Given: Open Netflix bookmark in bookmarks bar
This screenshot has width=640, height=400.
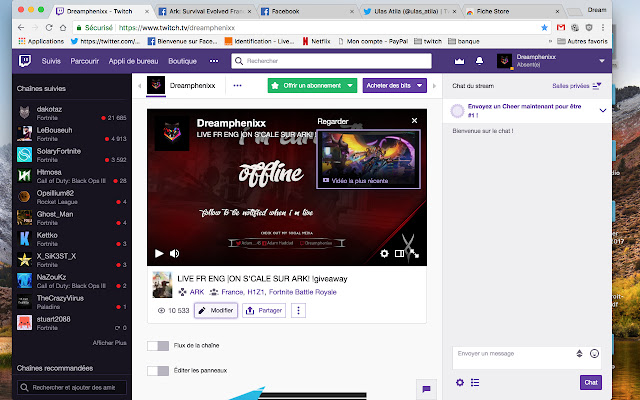Looking at the screenshot, I should tap(316, 41).
